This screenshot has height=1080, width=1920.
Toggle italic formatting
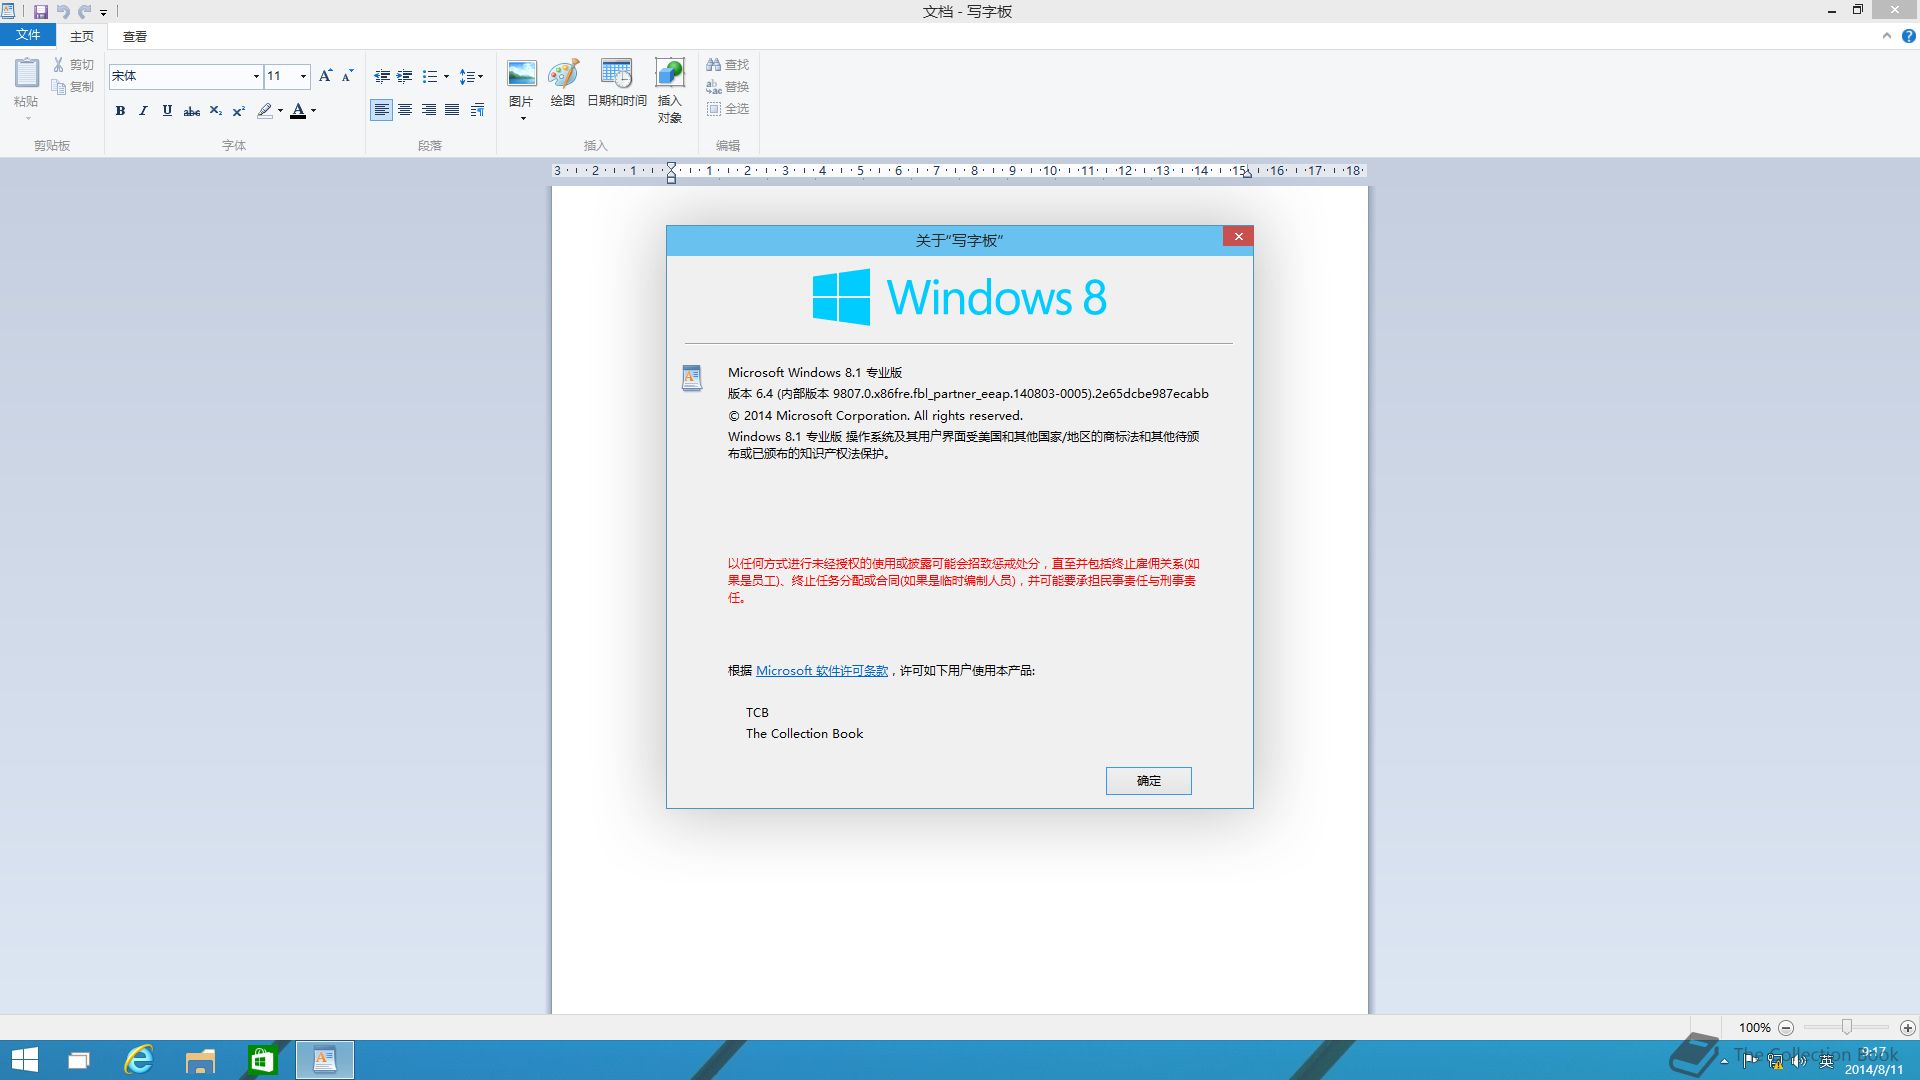pyautogui.click(x=143, y=111)
